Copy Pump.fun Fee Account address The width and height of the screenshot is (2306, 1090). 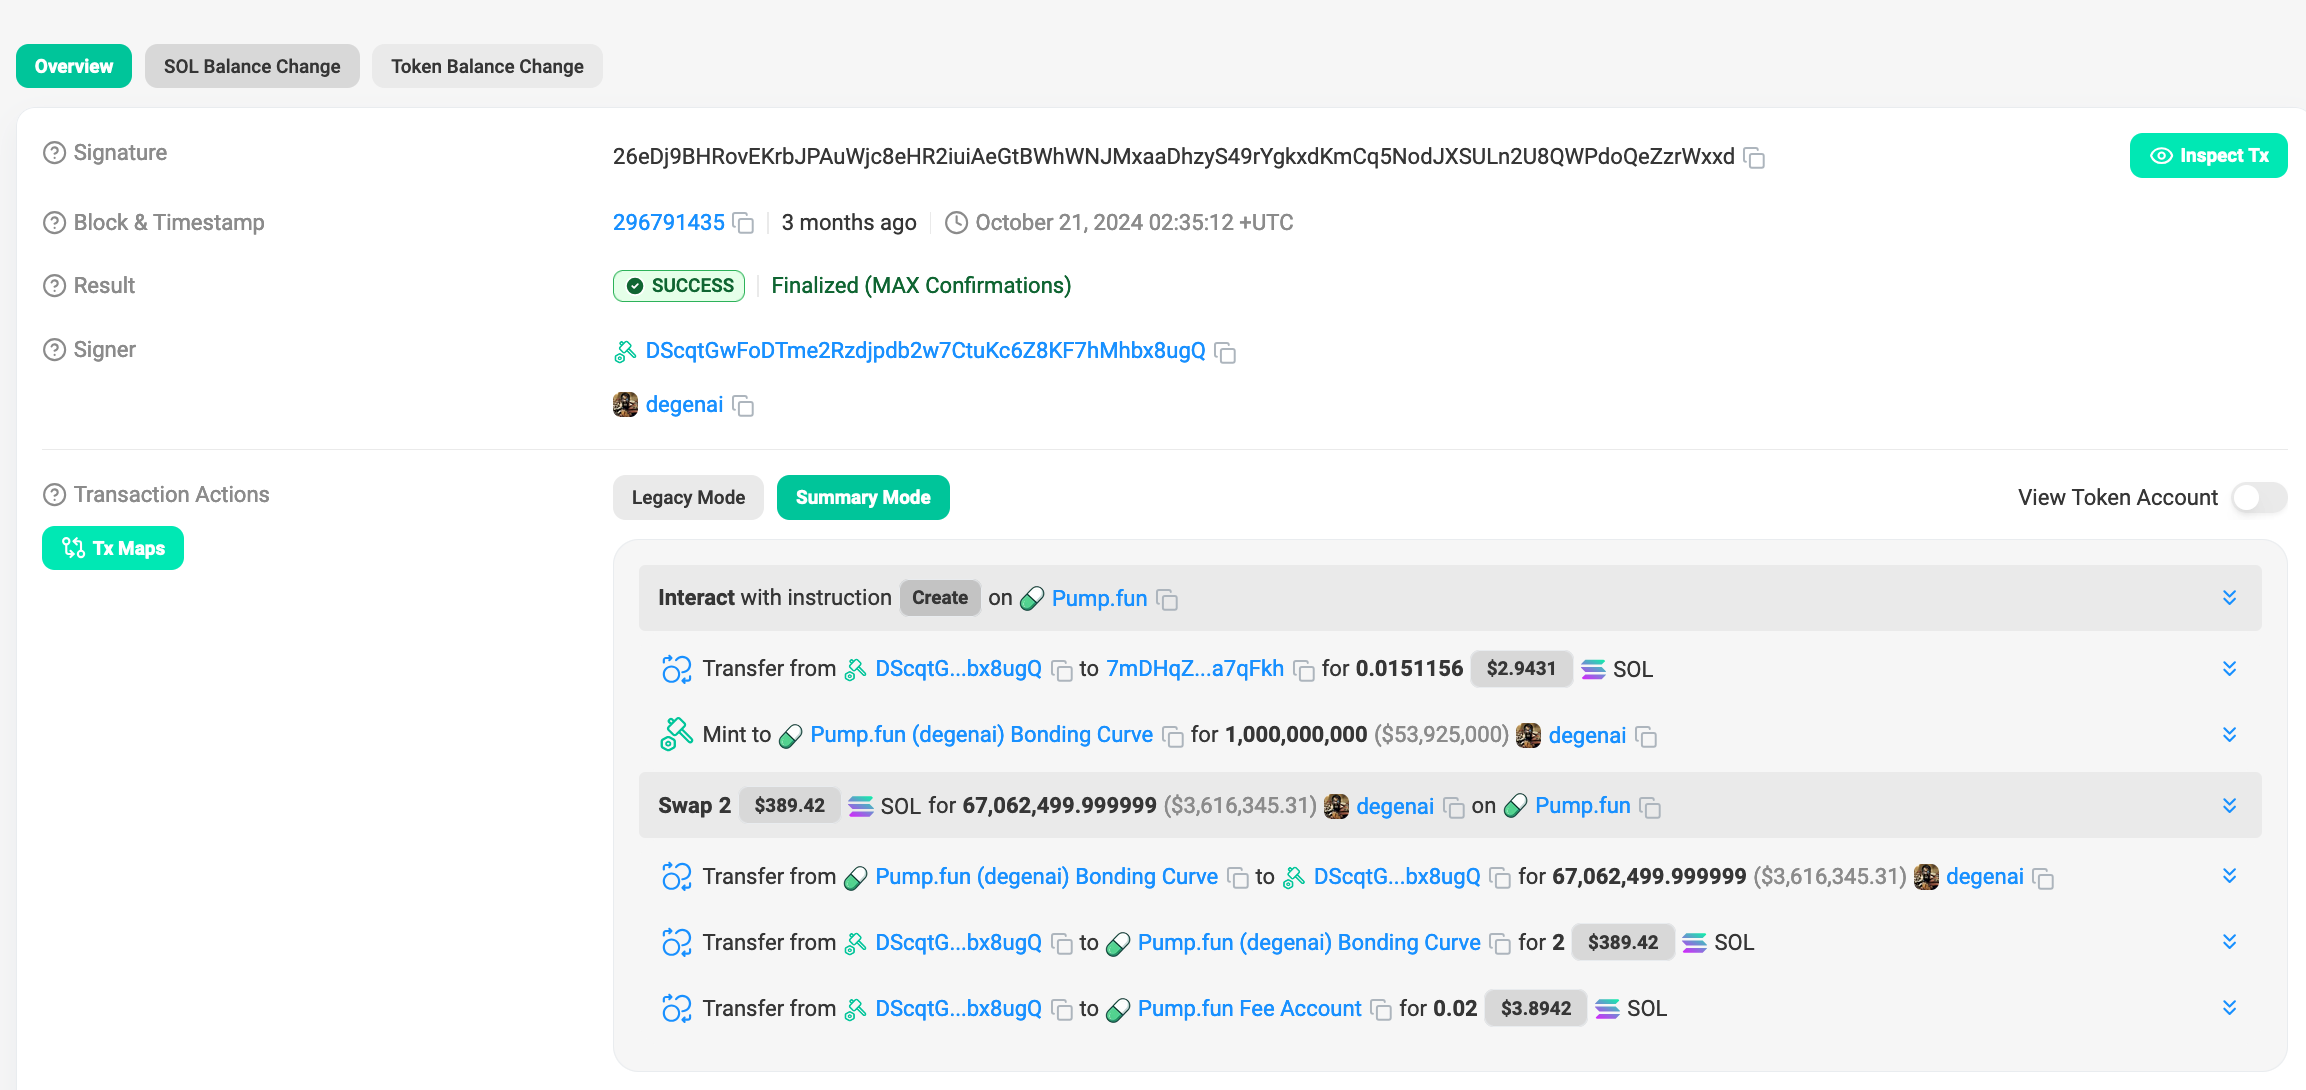click(x=1381, y=1010)
